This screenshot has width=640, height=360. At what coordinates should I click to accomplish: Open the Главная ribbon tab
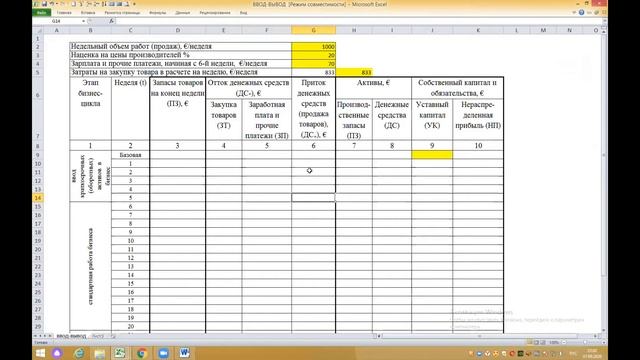coord(64,13)
